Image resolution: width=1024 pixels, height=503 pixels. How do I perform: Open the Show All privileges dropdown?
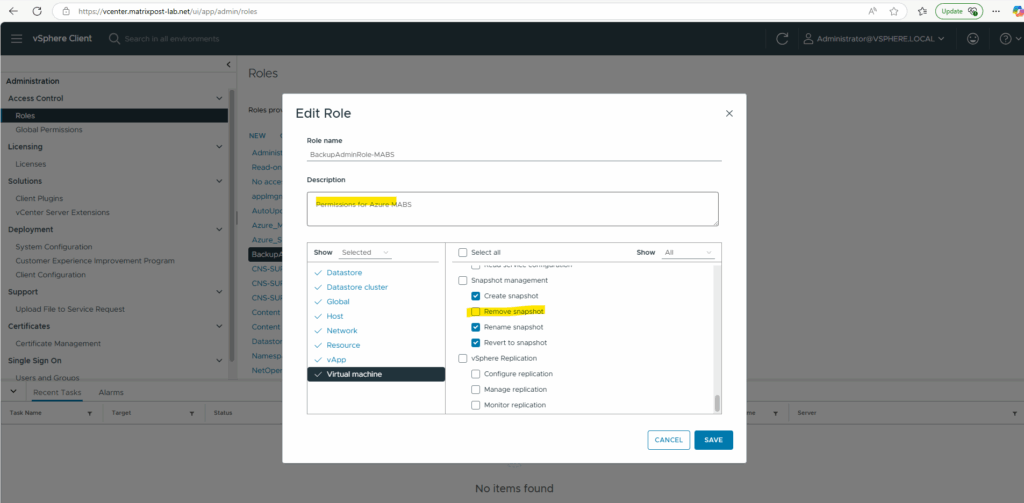coord(688,252)
